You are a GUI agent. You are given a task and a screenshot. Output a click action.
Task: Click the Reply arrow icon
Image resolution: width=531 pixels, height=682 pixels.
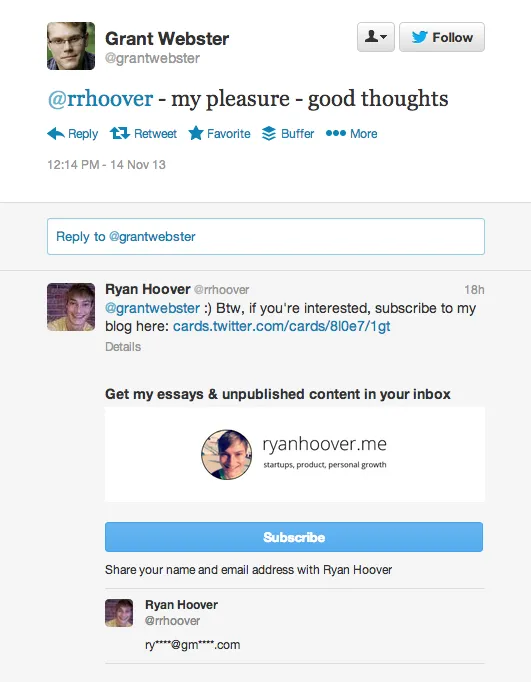(x=56, y=134)
